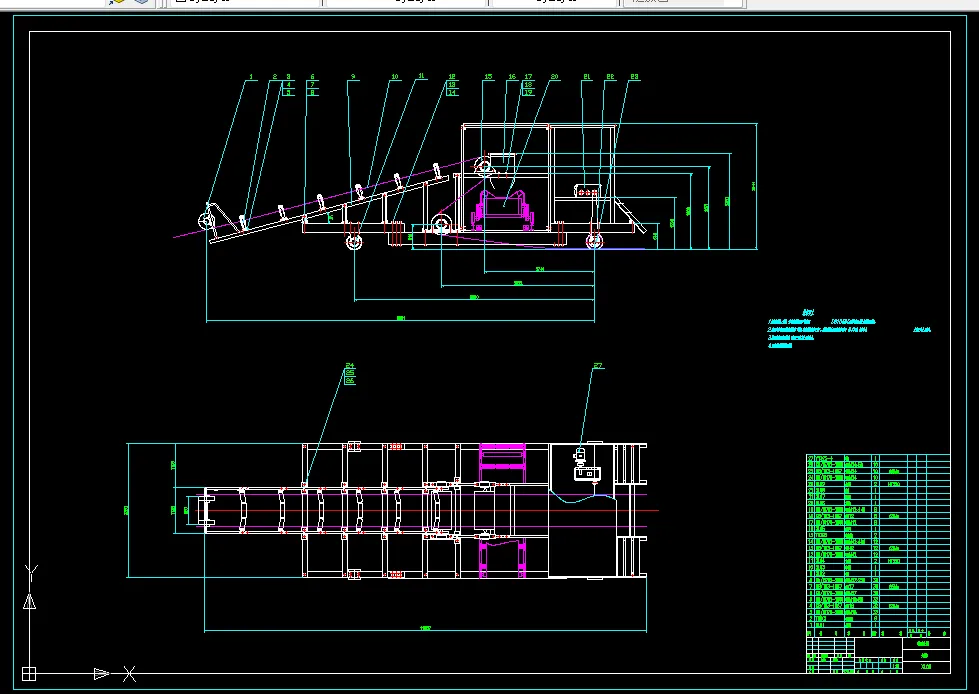Select part balloon number 14
Screen dimensions: 979x694
pos(452,92)
